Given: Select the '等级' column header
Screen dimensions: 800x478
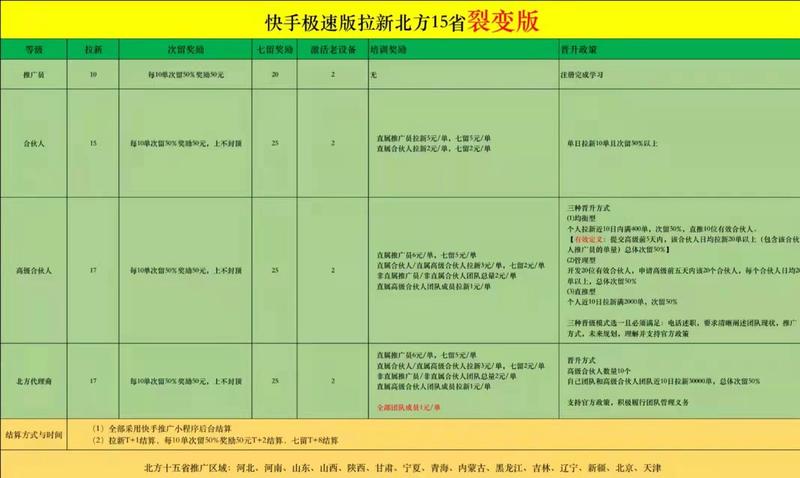Looking at the screenshot, I should tap(34, 49).
